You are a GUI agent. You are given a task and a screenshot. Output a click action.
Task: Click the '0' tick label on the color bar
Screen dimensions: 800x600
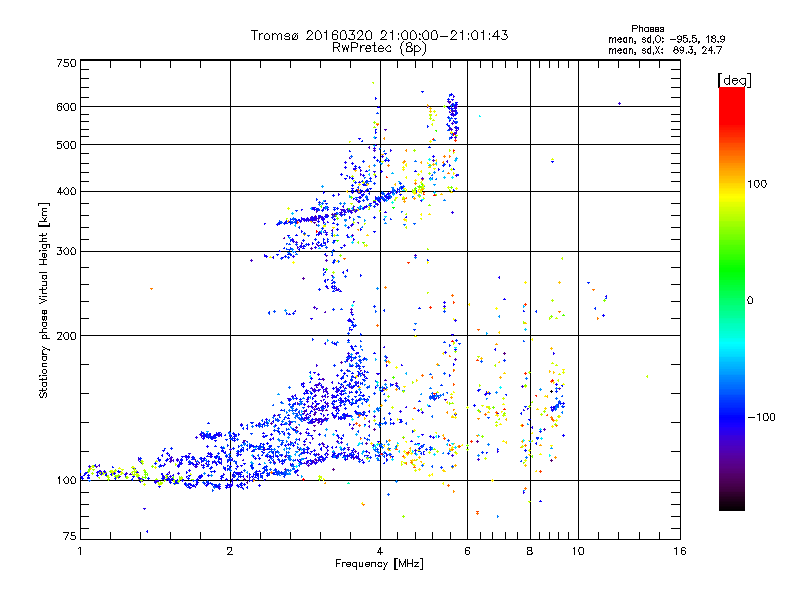pyautogui.click(x=750, y=301)
